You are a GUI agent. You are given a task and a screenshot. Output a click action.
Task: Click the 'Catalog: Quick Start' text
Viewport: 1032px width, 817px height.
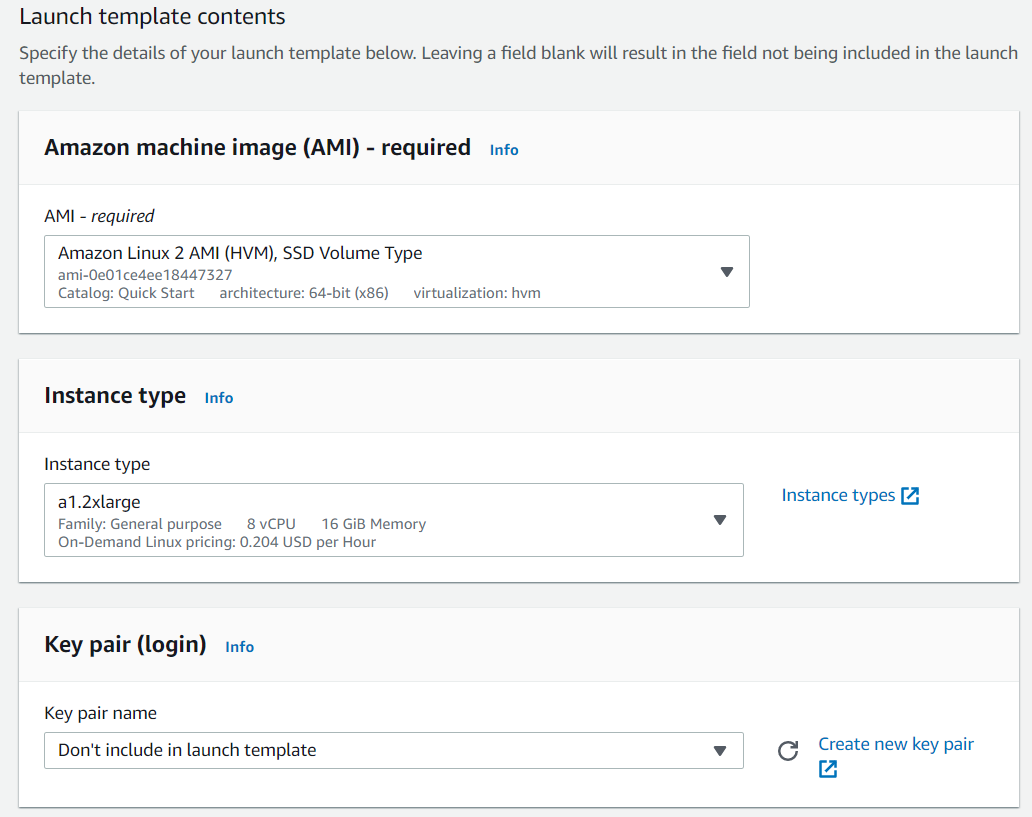coord(126,293)
